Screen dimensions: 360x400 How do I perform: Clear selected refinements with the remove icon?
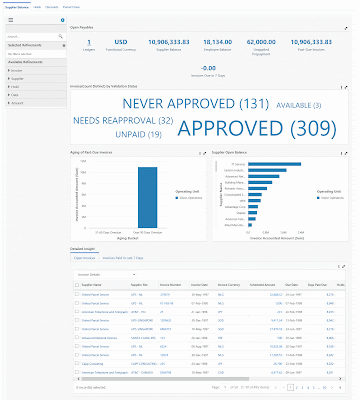pyautogui.click(x=64, y=45)
